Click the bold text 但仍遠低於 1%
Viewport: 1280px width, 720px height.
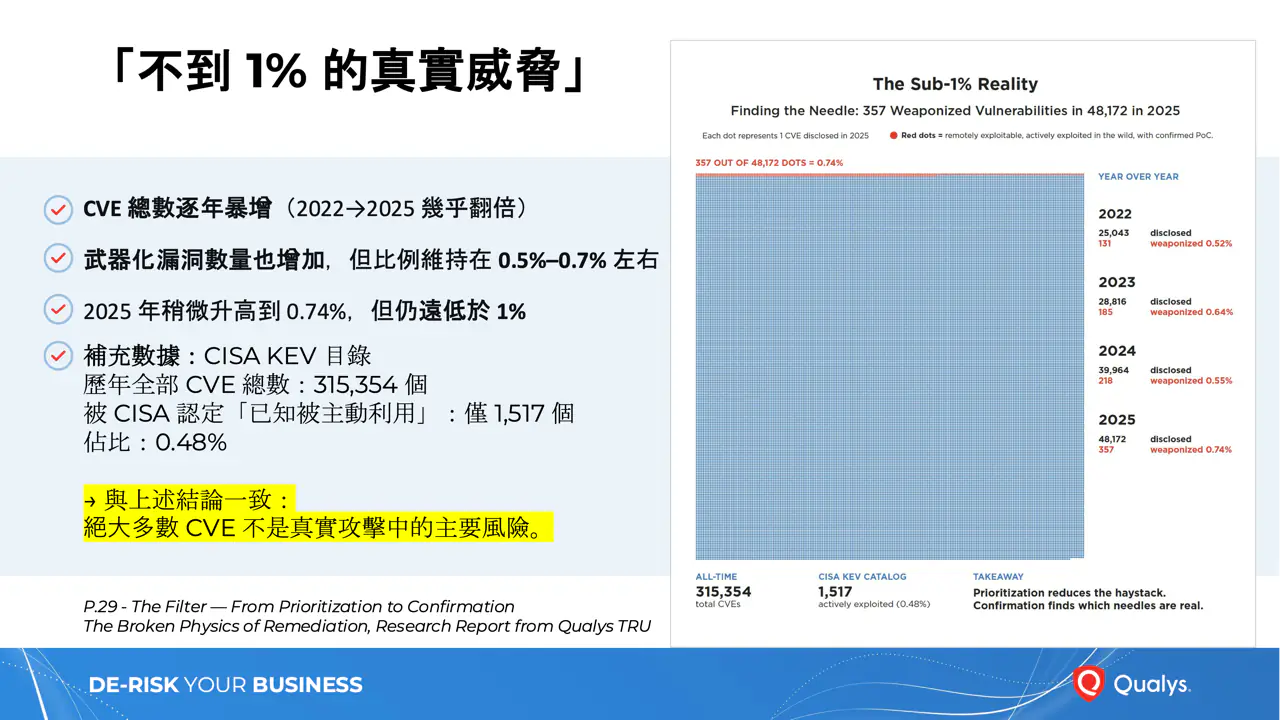448,311
